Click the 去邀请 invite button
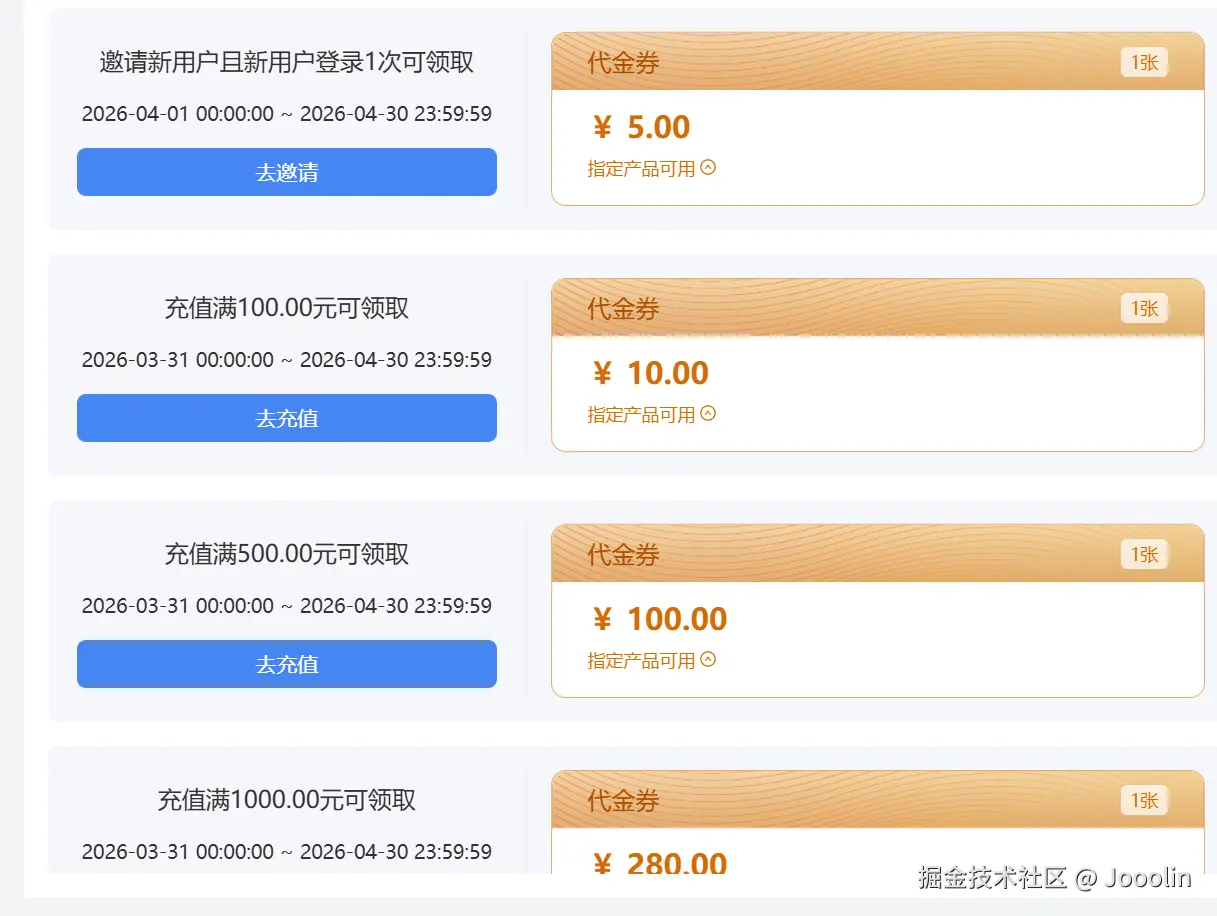 click(x=287, y=172)
